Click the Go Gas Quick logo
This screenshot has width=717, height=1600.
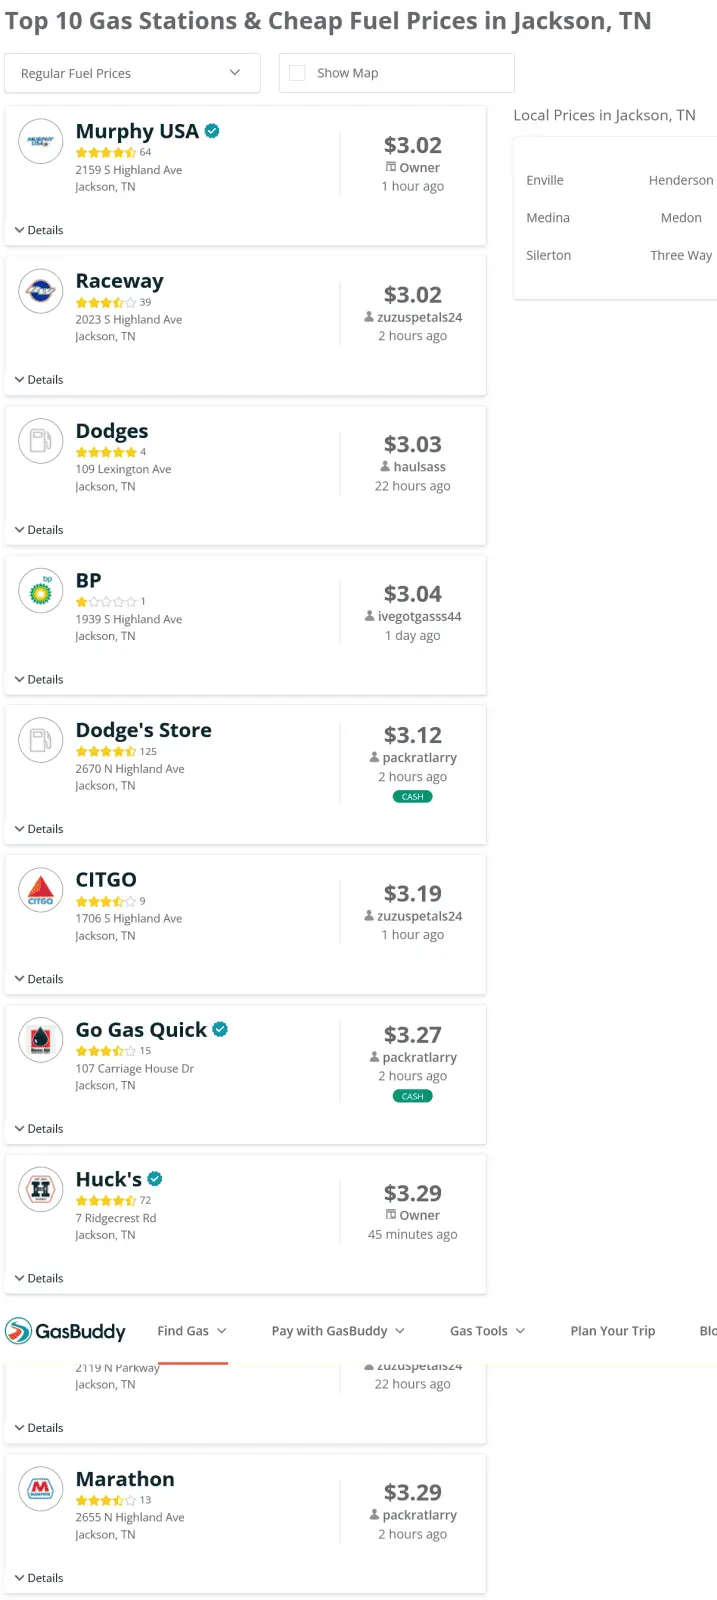click(41, 1040)
